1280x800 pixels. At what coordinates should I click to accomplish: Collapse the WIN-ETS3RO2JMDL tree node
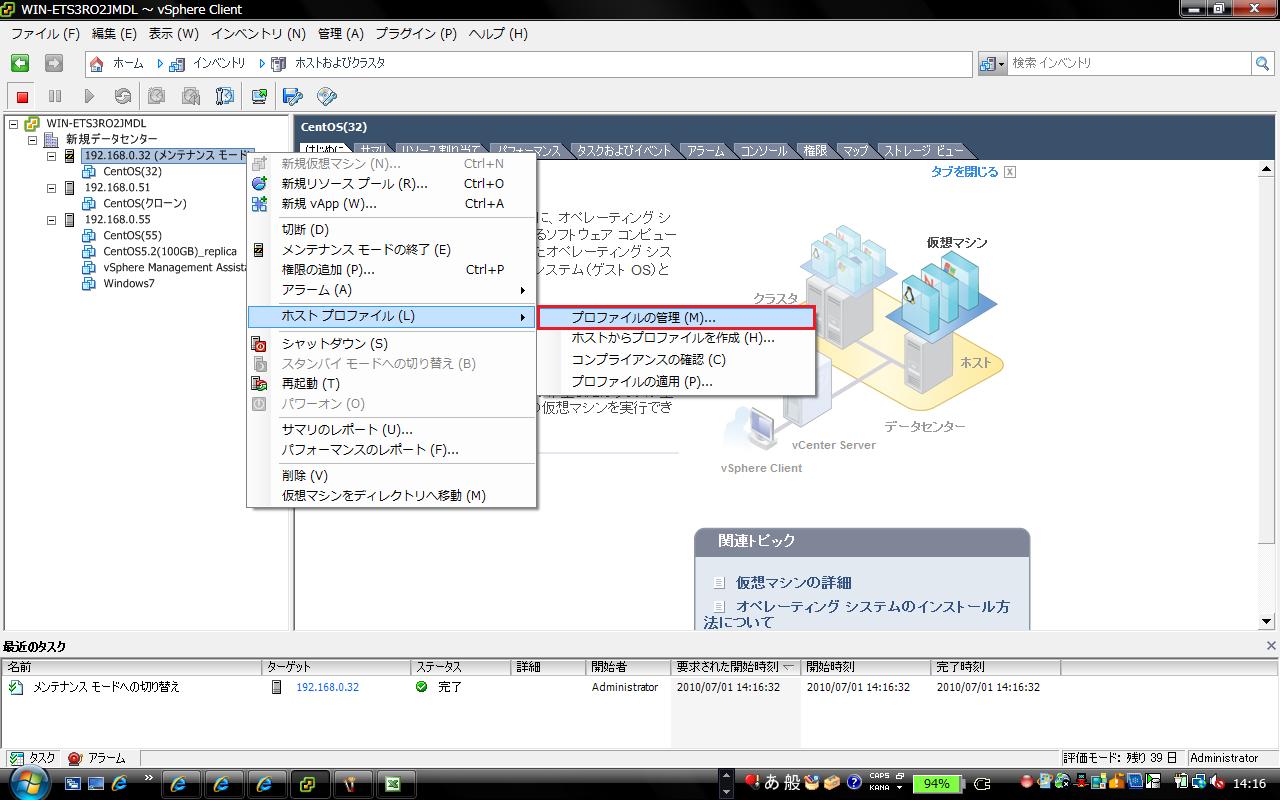[x=14, y=124]
